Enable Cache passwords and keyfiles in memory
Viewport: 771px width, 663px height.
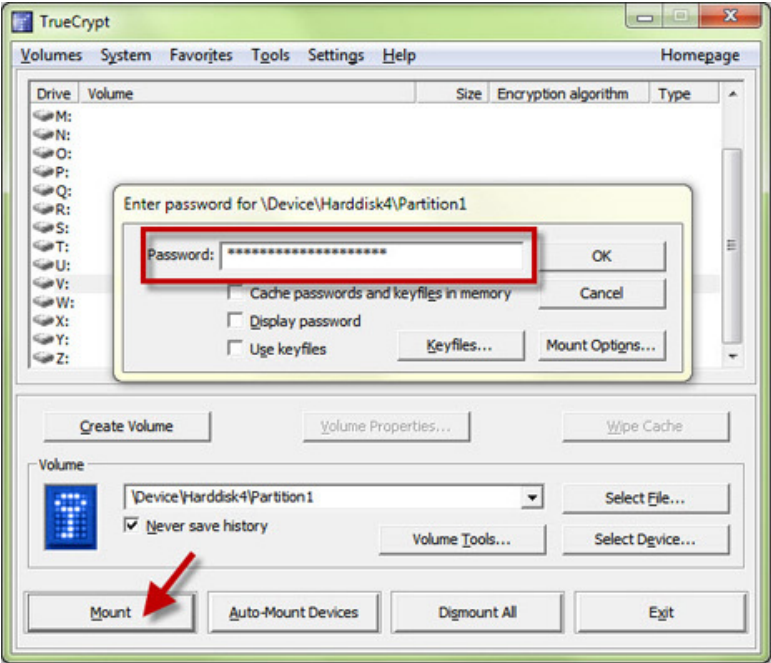tap(236, 293)
